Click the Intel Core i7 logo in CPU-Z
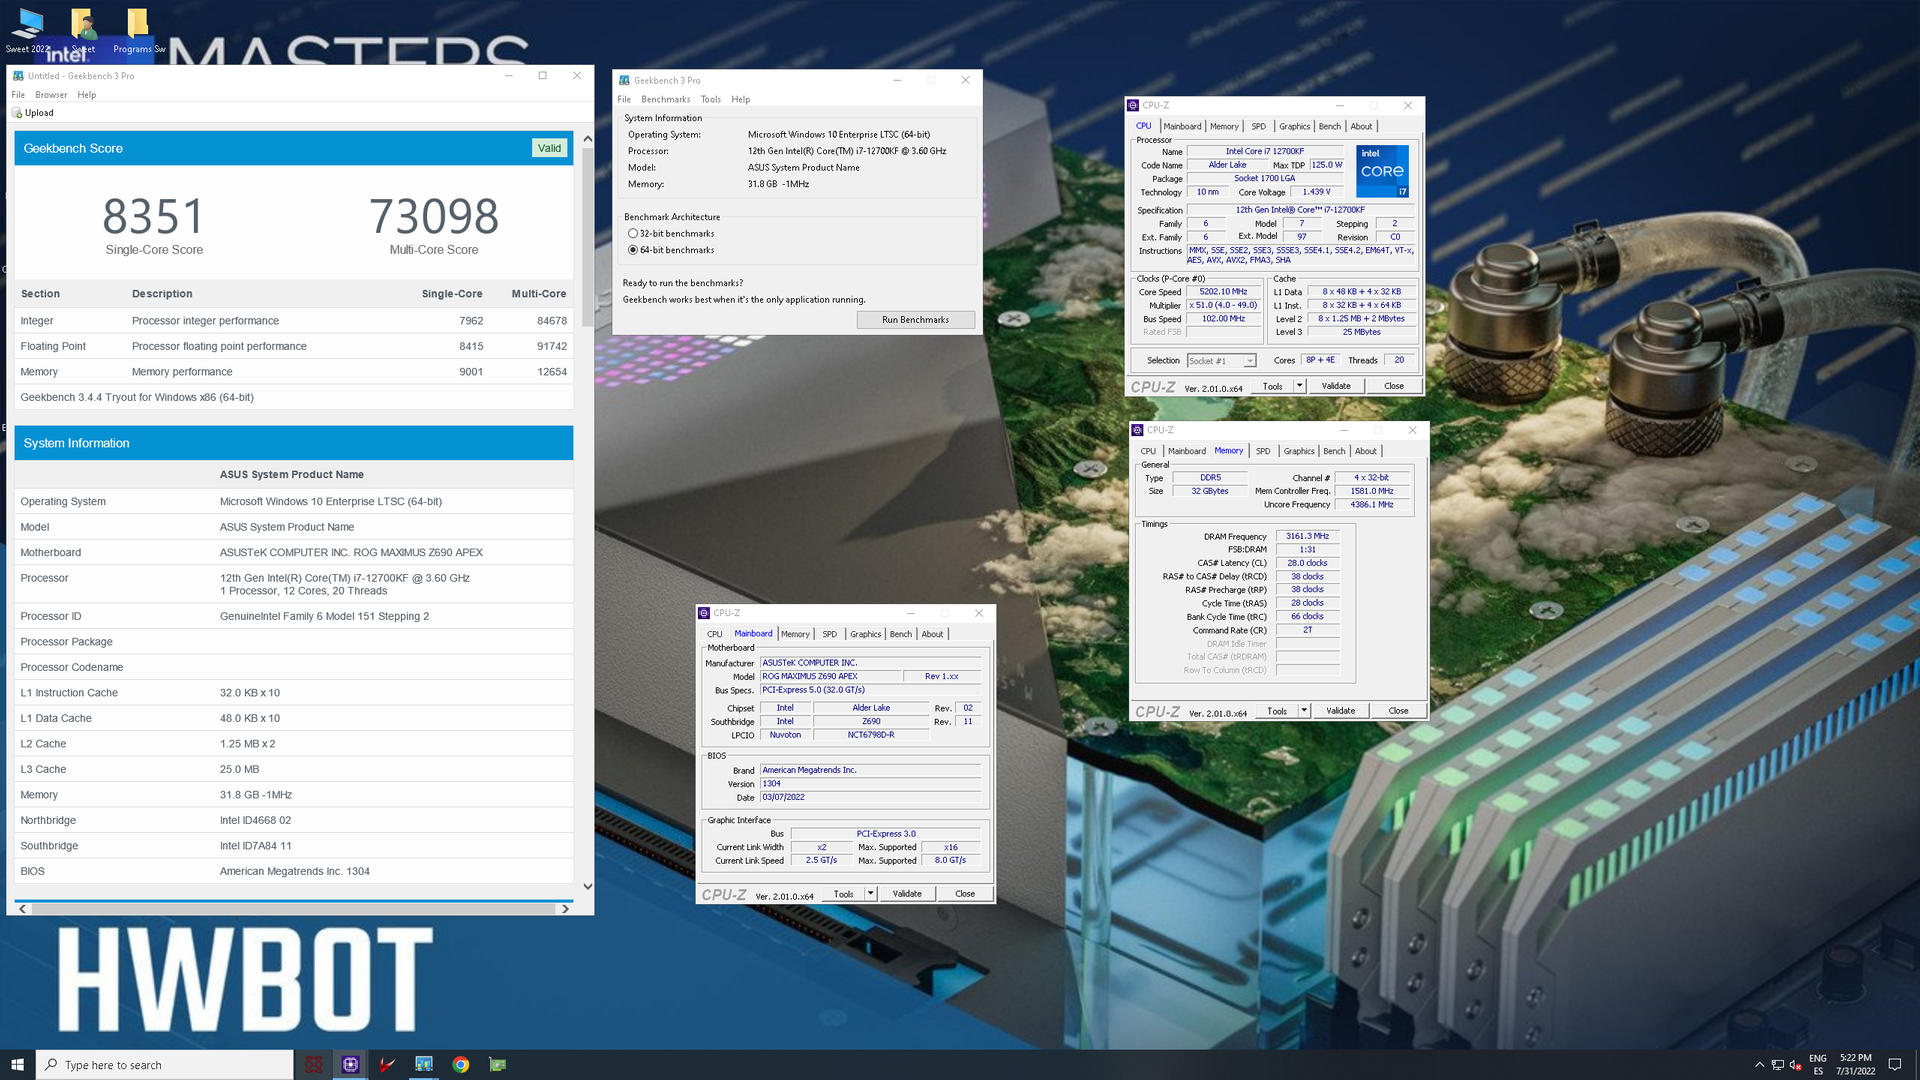The width and height of the screenshot is (1920, 1080). coord(1382,171)
